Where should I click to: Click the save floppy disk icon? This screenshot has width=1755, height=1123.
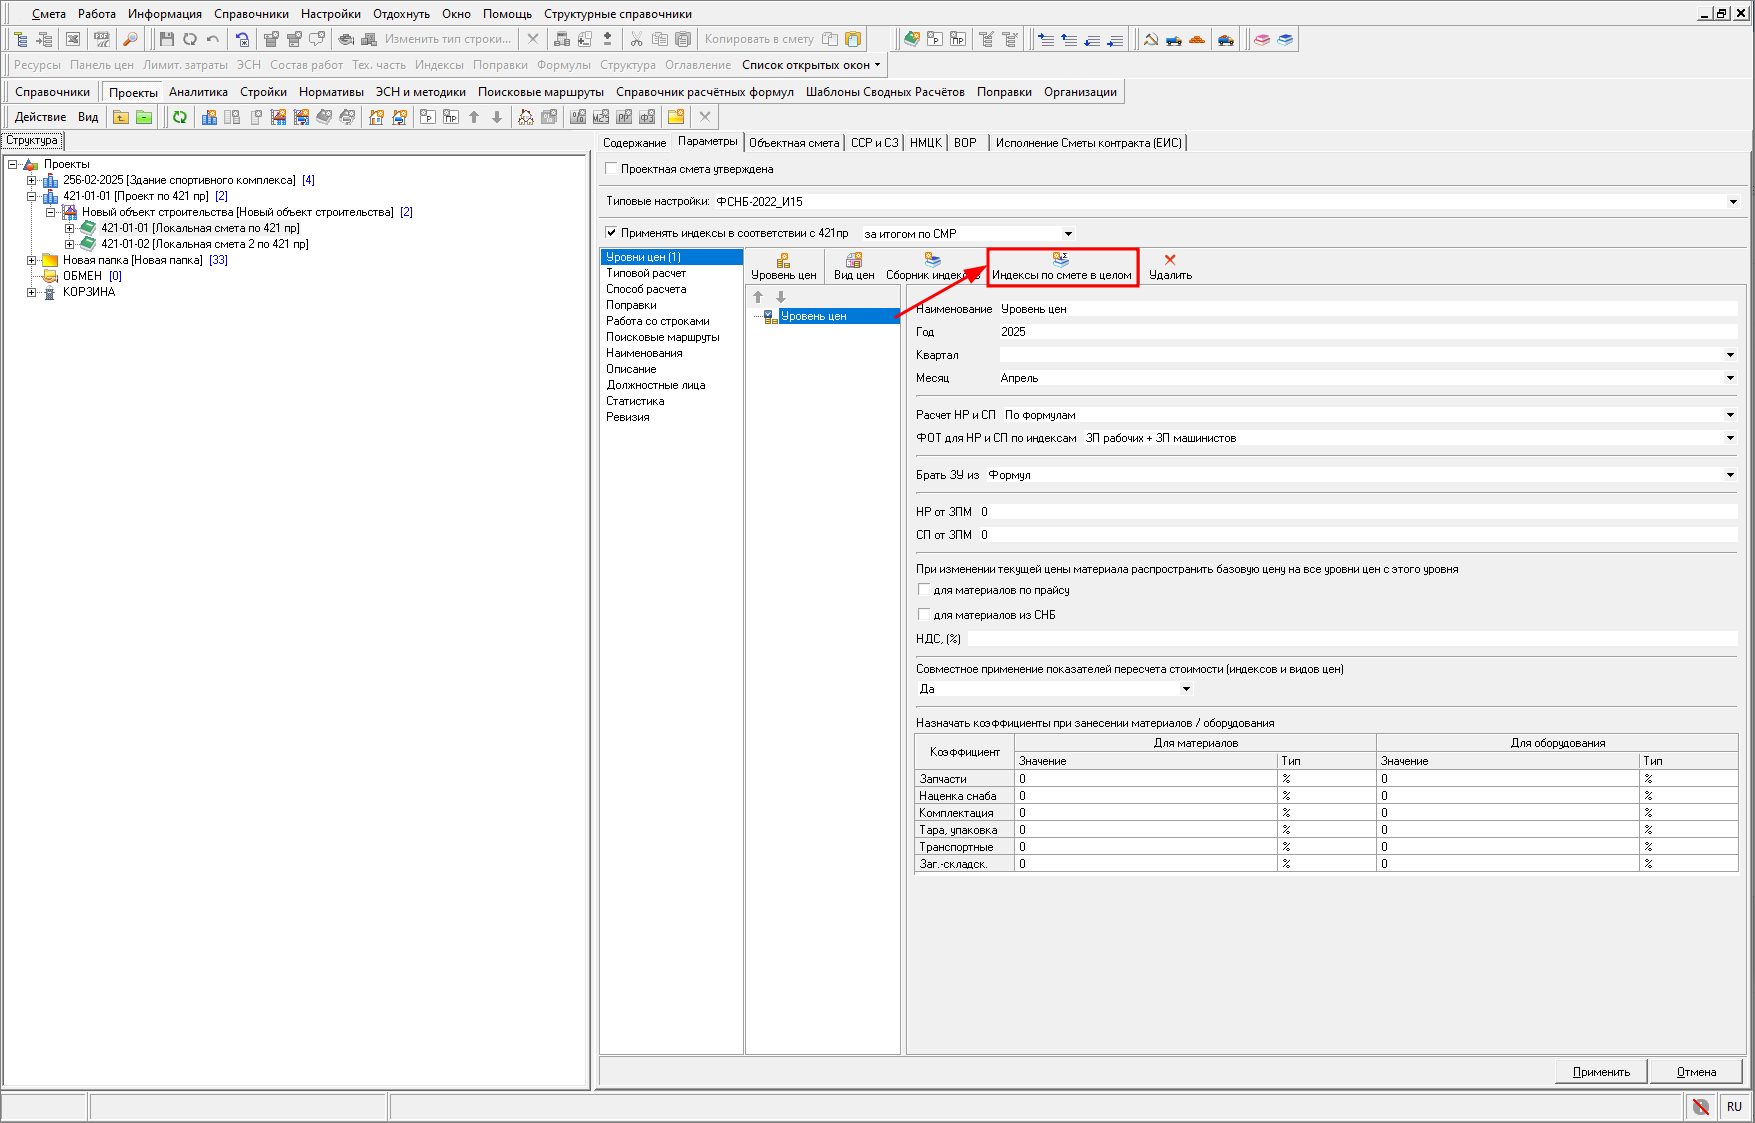166,39
